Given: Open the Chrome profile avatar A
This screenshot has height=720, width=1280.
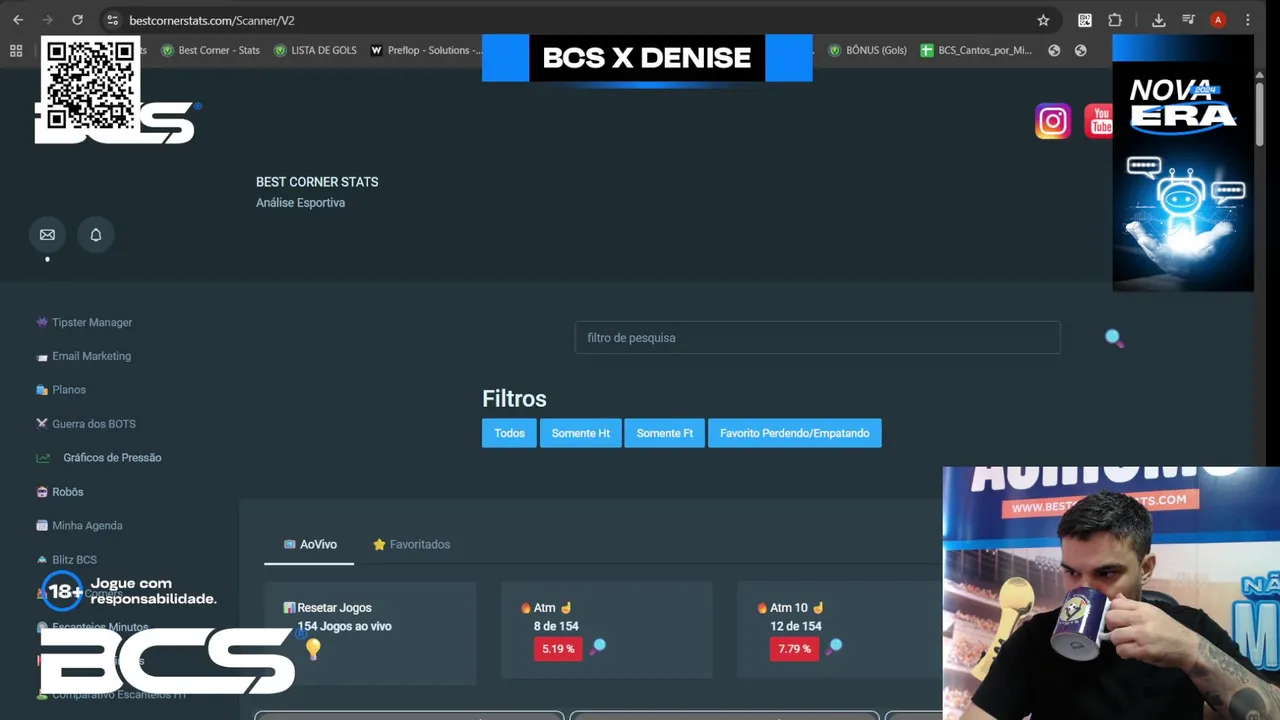Looking at the screenshot, I should pyautogui.click(x=1218, y=20).
